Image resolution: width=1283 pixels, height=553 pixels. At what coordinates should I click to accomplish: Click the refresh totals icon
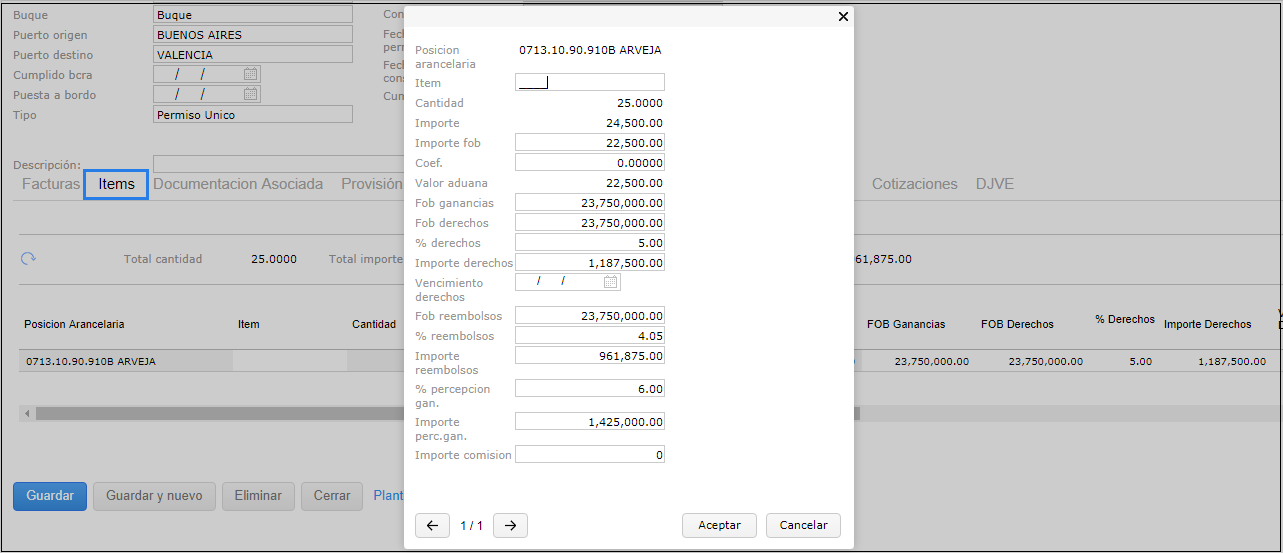point(29,259)
